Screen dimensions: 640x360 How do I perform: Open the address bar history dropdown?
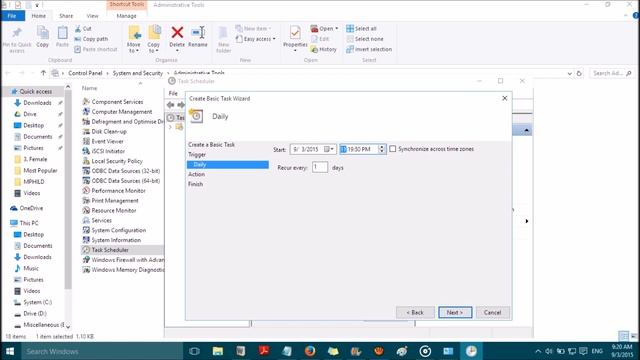[x=569, y=73]
